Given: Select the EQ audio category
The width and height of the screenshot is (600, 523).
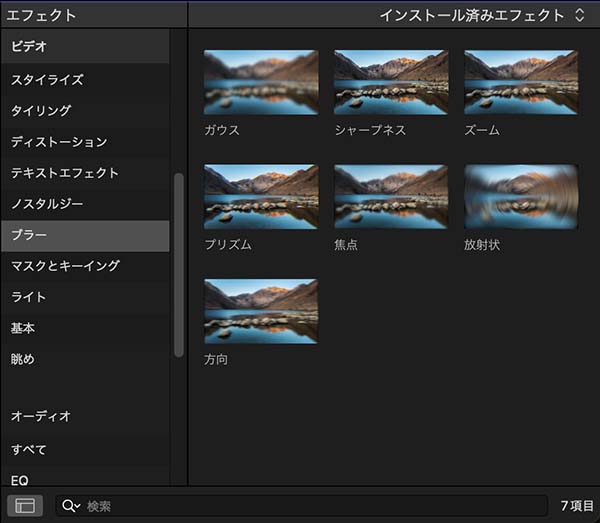Looking at the screenshot, I should coord(85,479).
